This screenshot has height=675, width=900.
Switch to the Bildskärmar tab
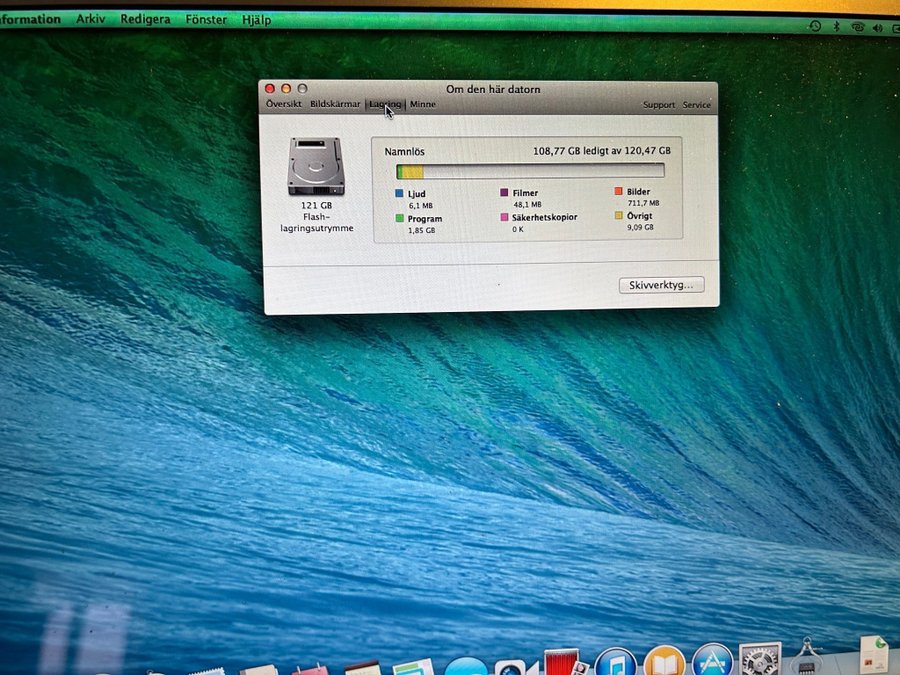tap(335, 104)
